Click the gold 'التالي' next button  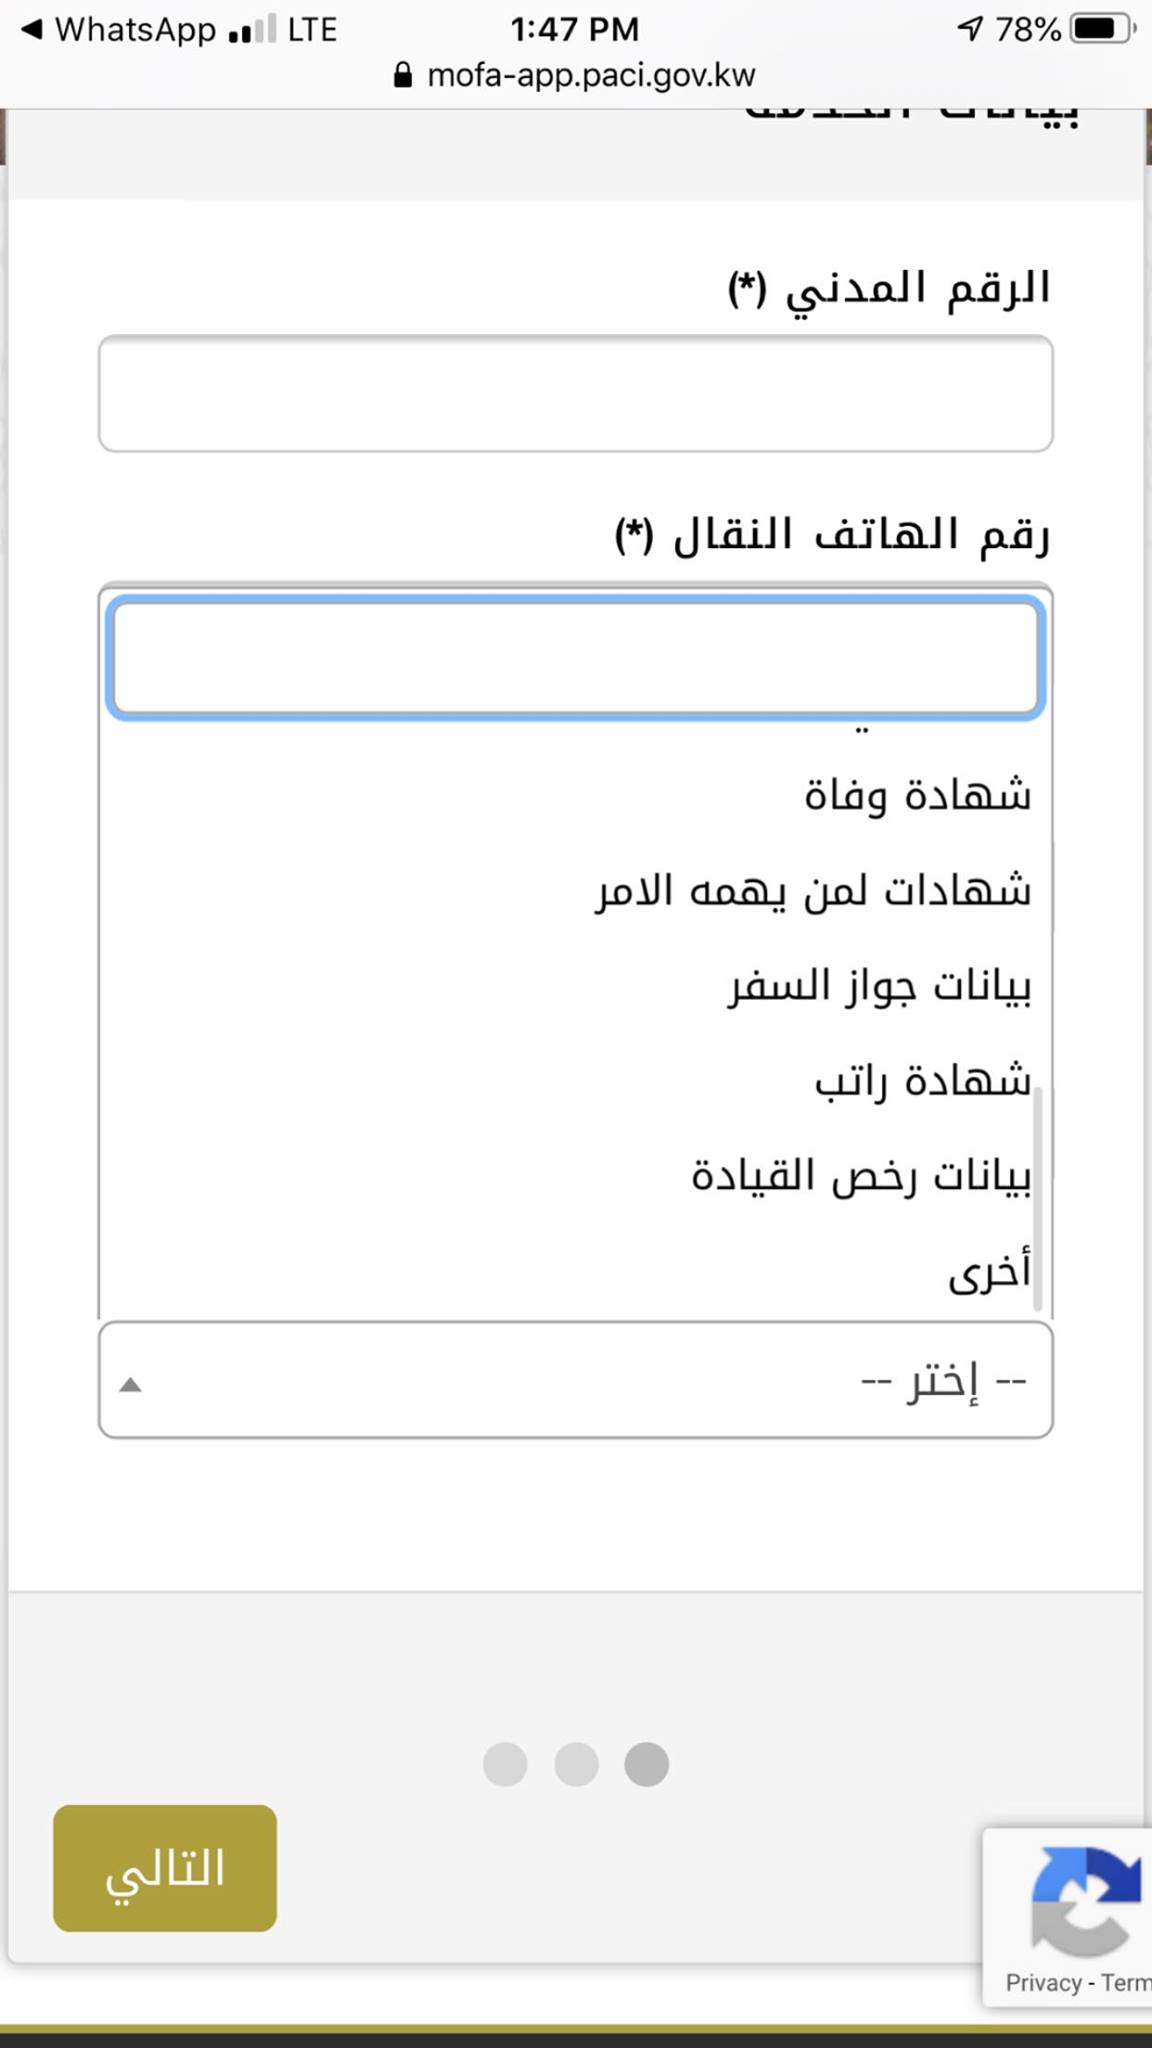point(165,1868)
